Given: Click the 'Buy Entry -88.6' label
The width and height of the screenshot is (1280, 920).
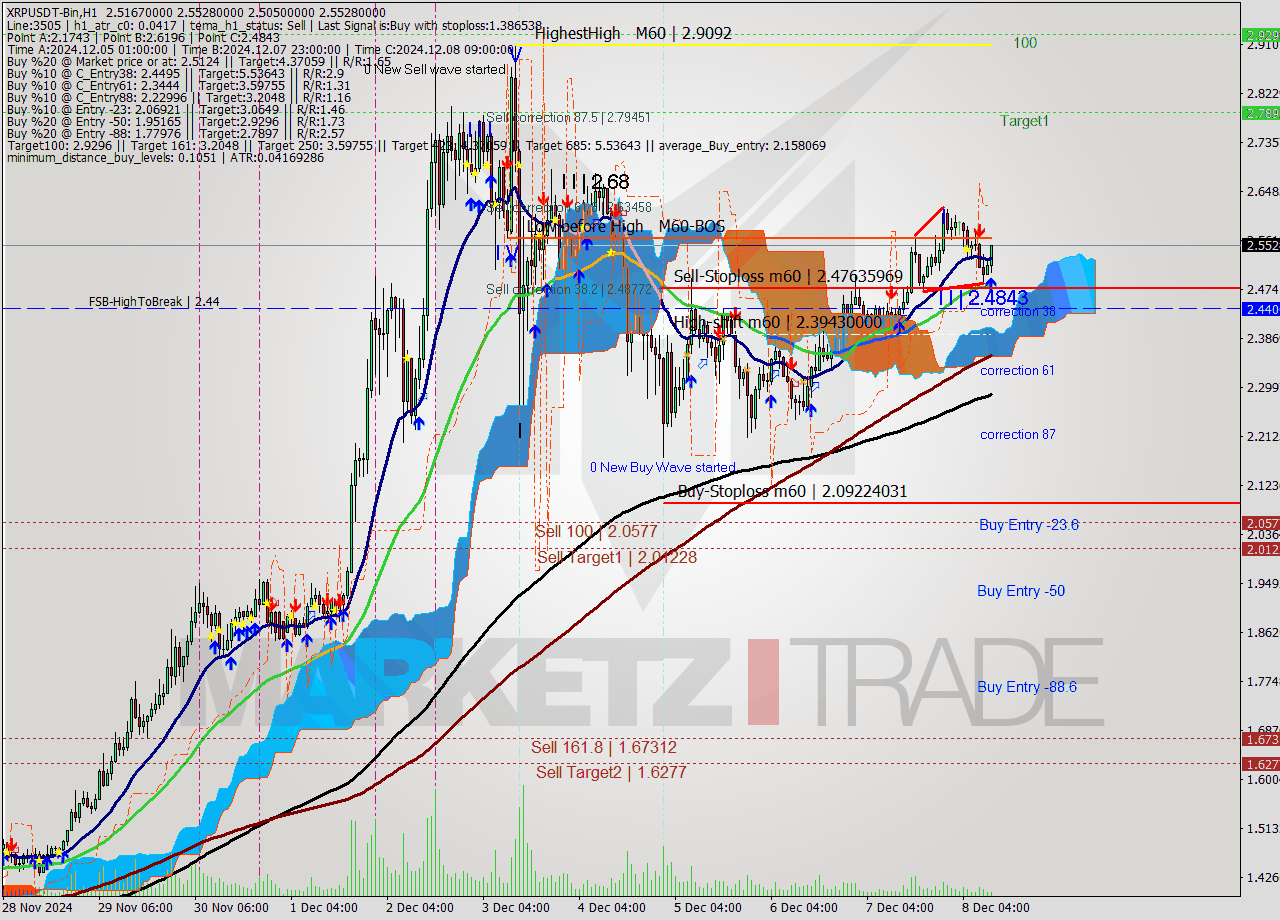Looking at the screenshot, I should (x=1026, y=687).
